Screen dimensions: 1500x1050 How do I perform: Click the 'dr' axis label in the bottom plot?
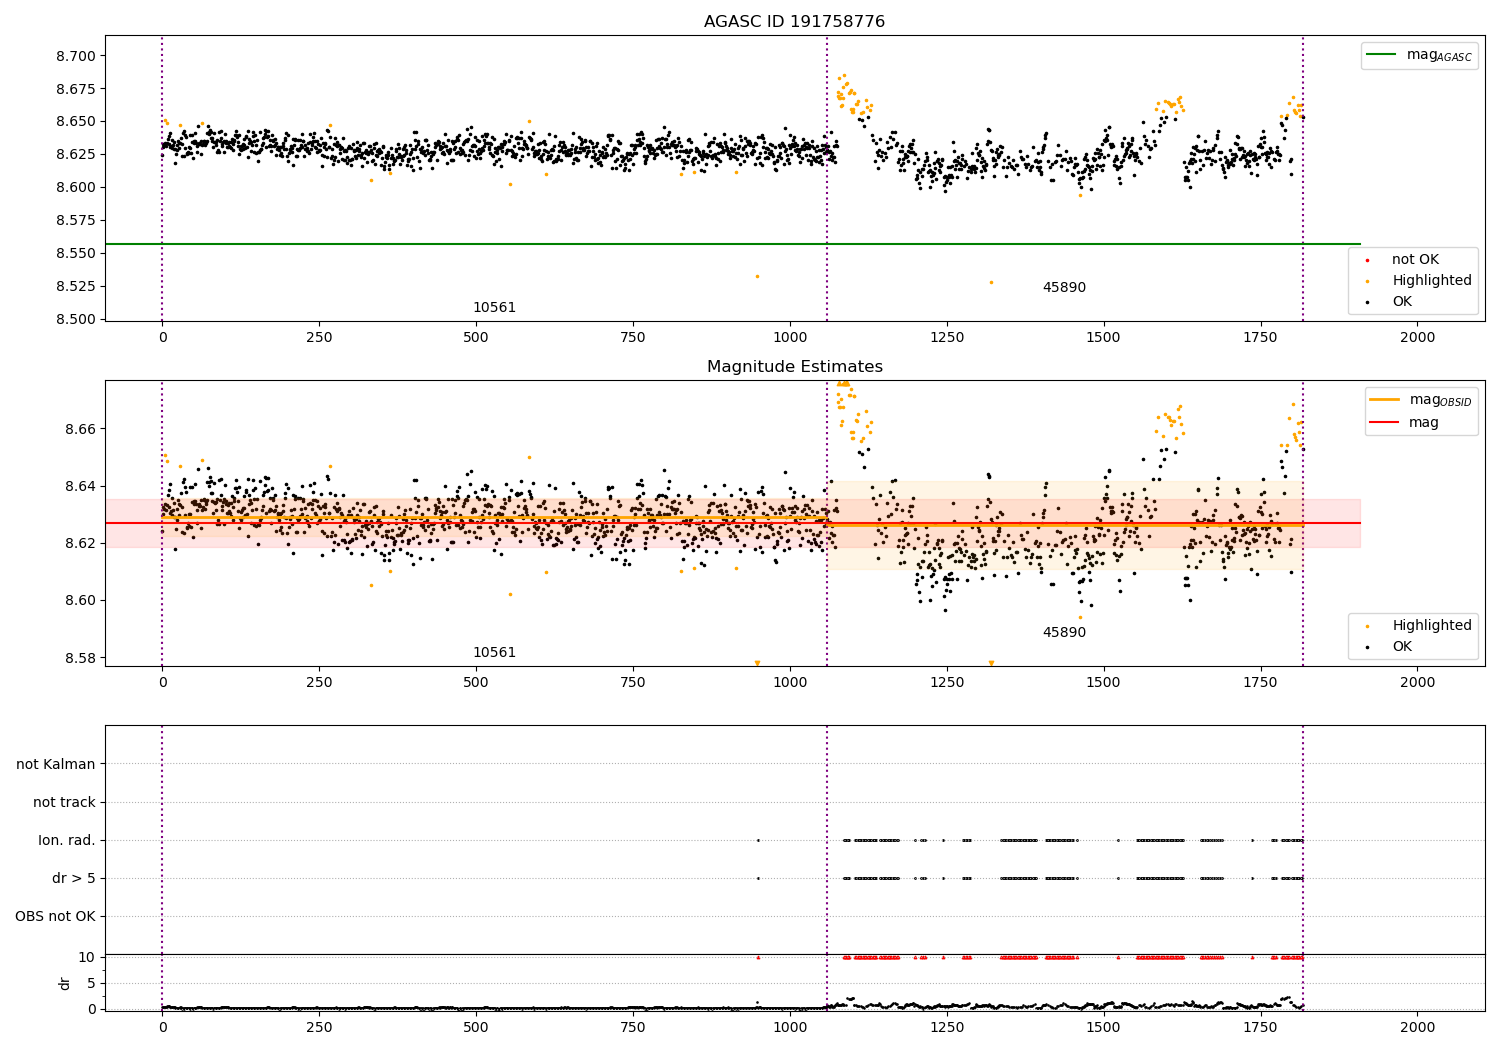tap(65, 983)
